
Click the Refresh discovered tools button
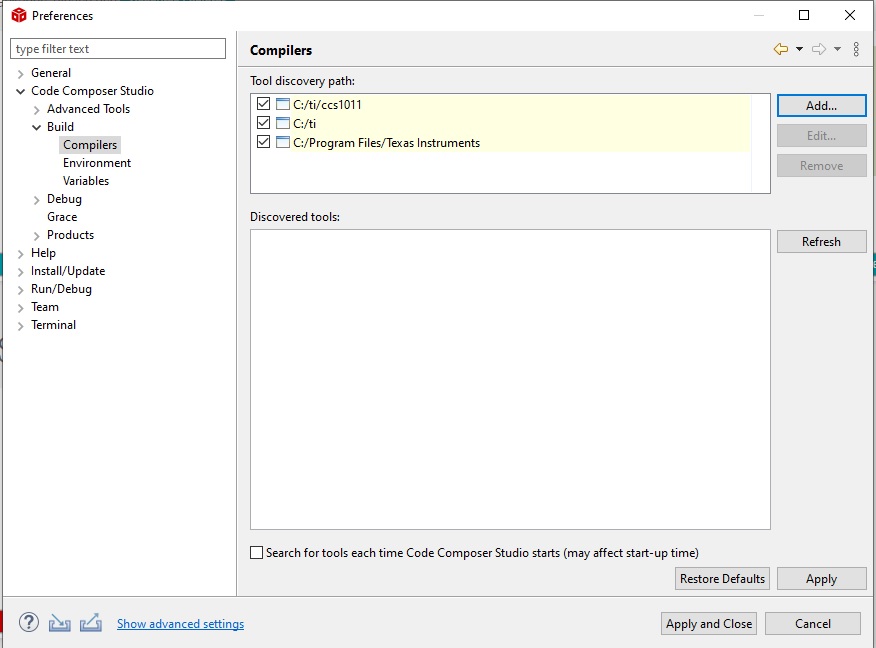click(821, 242)
